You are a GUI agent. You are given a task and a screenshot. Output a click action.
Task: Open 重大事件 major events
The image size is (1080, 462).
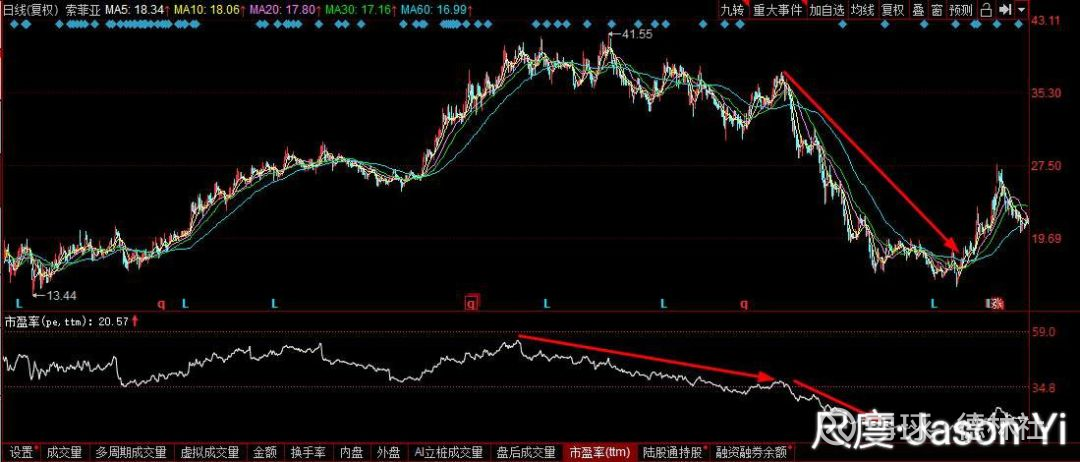coord(777,10)
